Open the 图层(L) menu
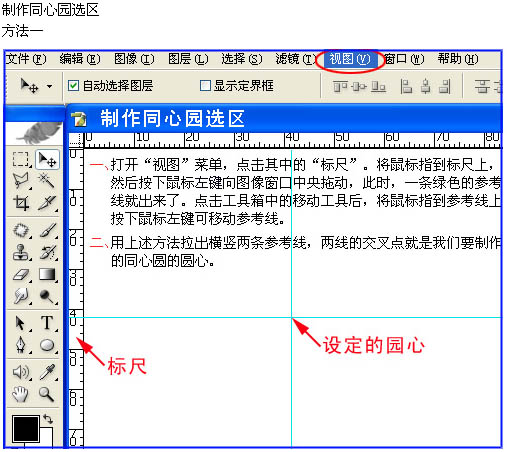The image size is (507, 452). (x=188, y=59)
